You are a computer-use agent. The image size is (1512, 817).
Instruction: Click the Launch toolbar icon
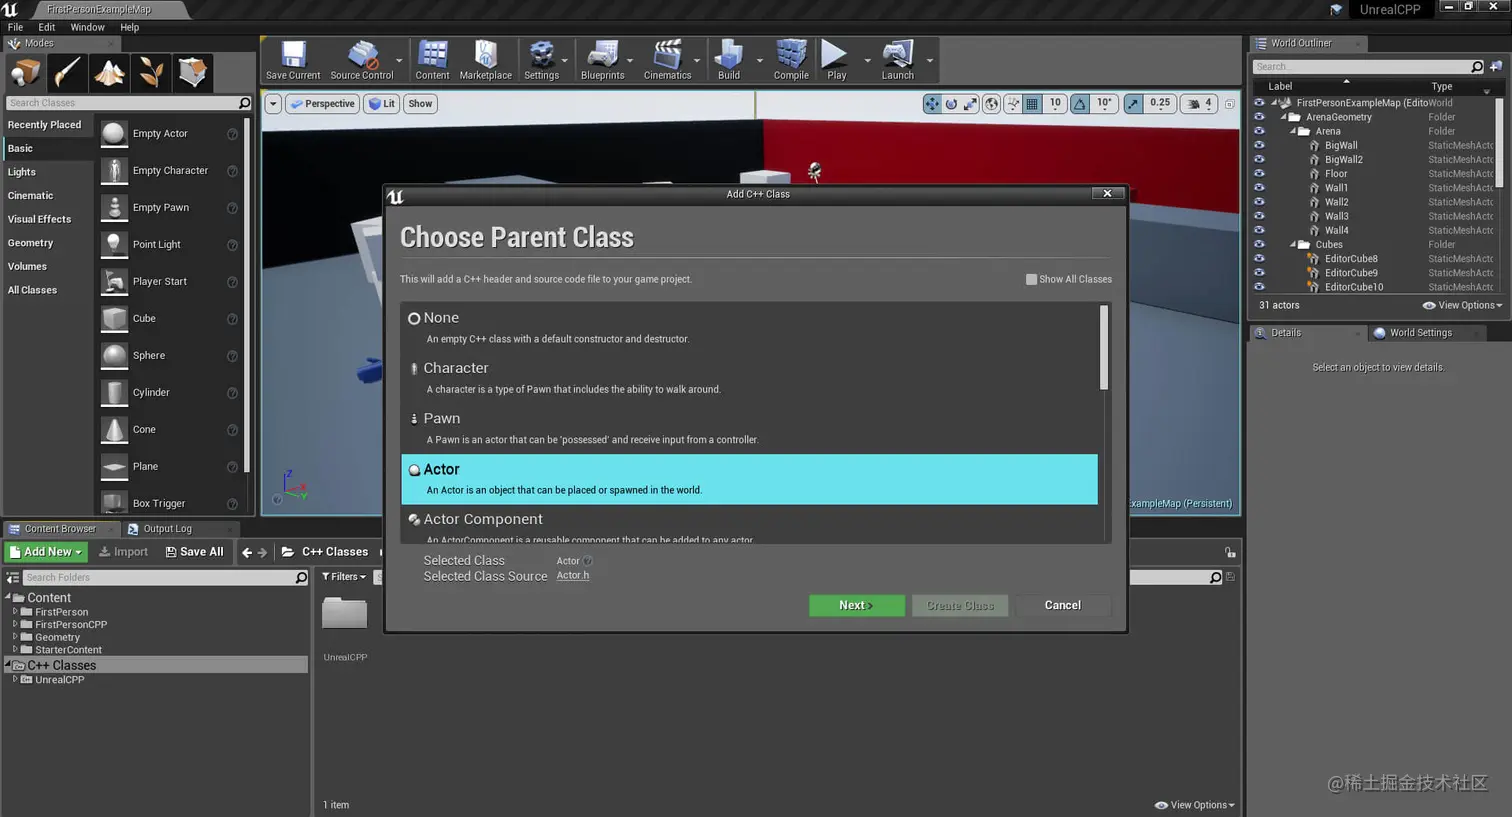[897, 60]
